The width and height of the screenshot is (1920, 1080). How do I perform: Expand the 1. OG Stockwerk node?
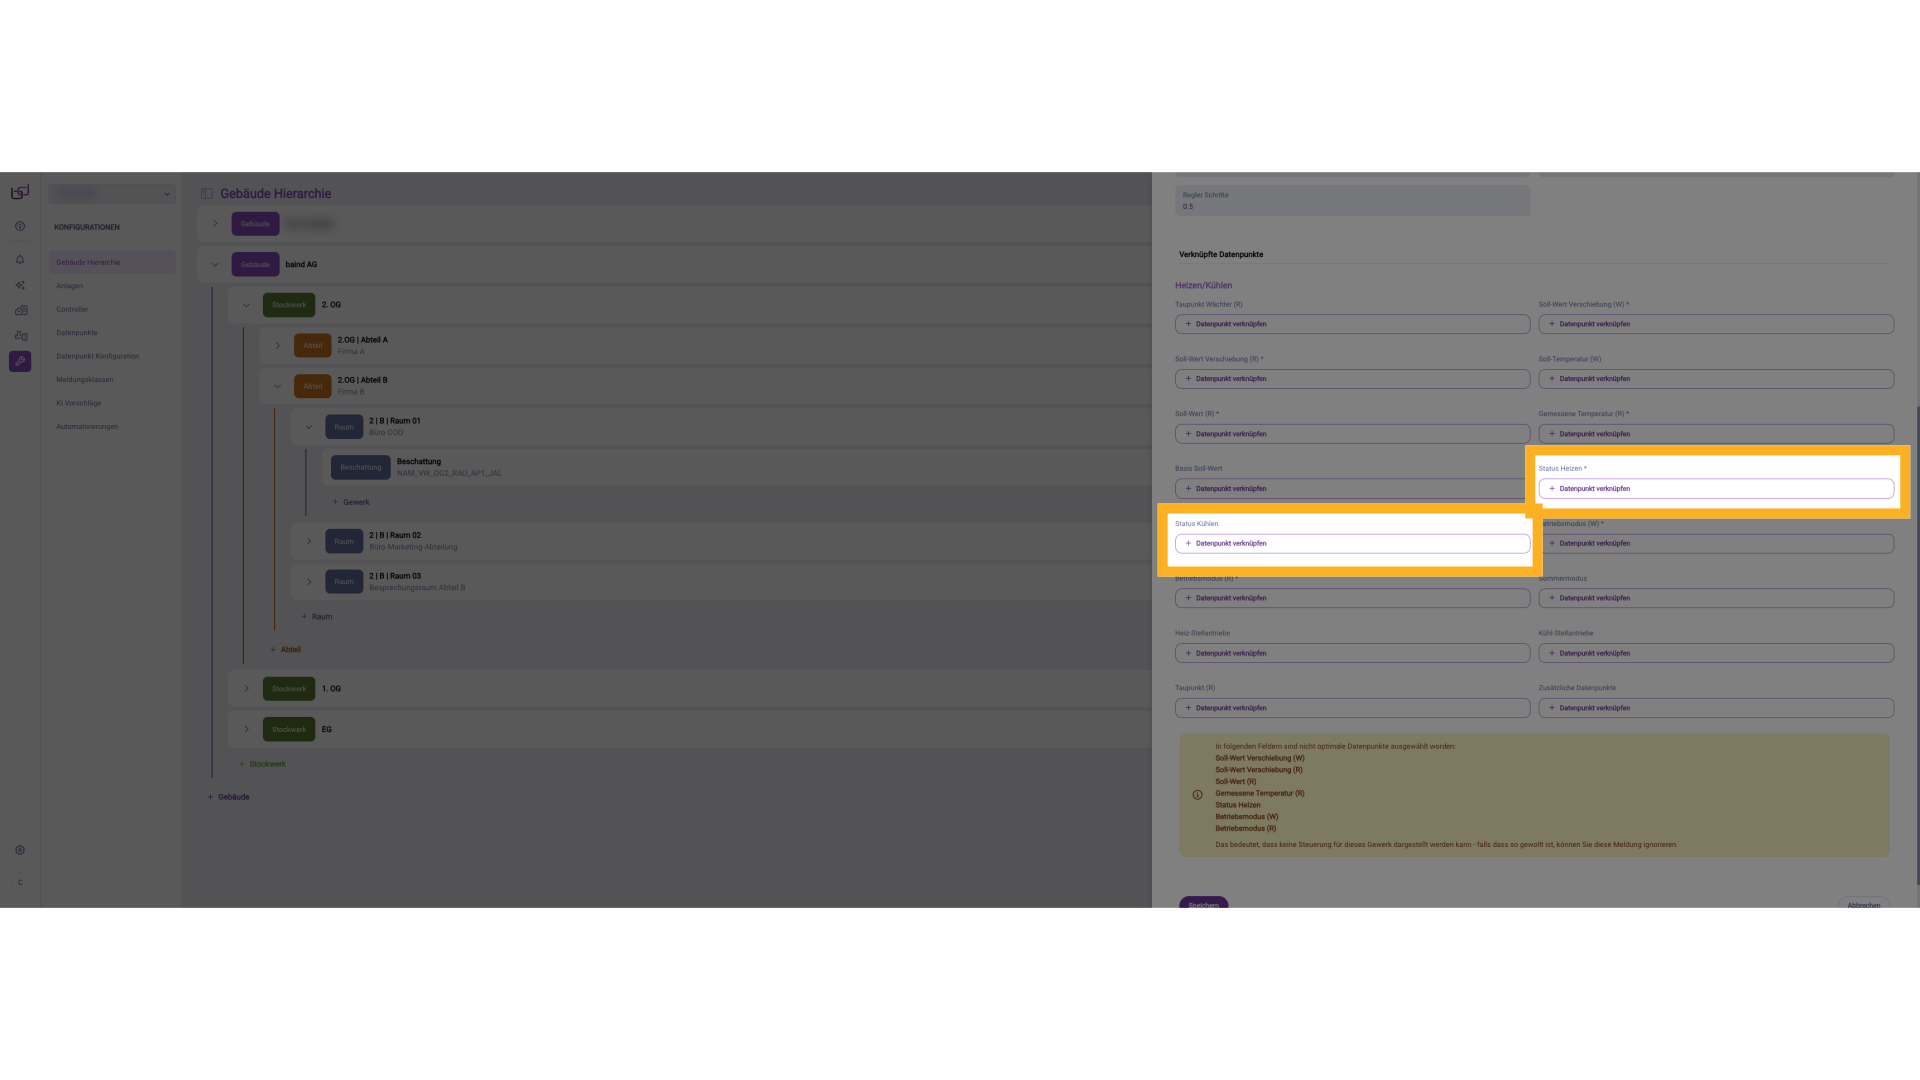(x=247, y=689)
